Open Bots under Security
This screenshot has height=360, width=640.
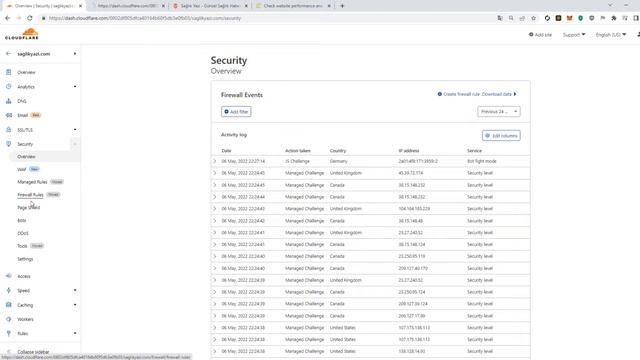pyautogui.click(x=22, y=220)
